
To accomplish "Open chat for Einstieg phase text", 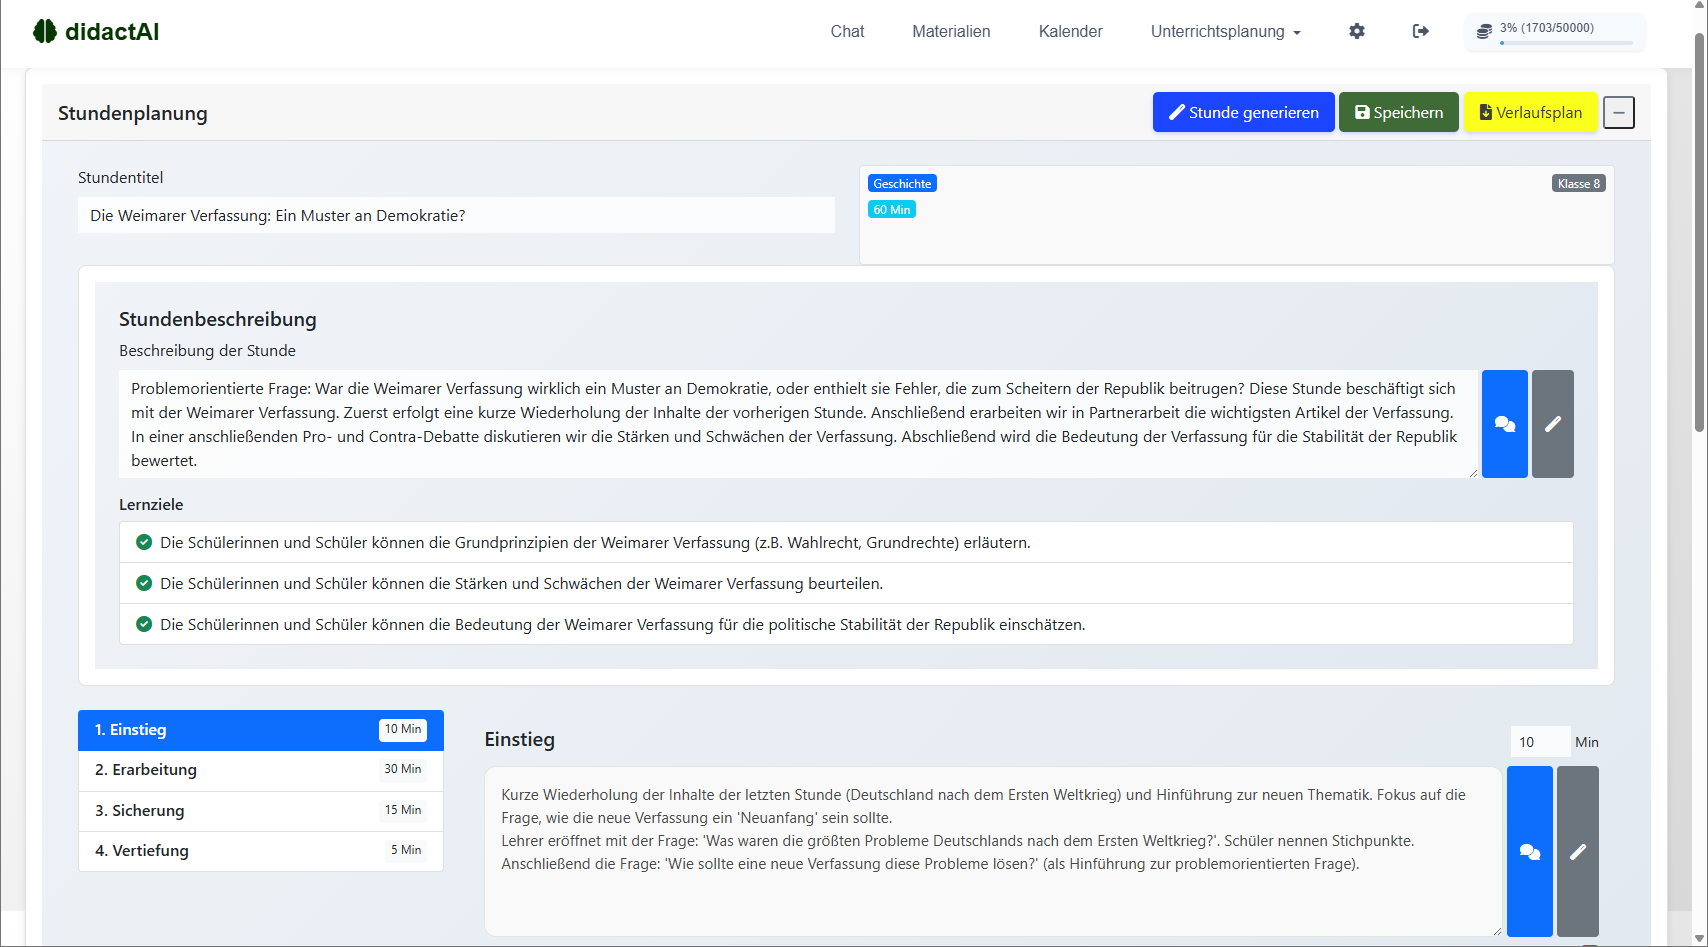I will click(1530, 851).
